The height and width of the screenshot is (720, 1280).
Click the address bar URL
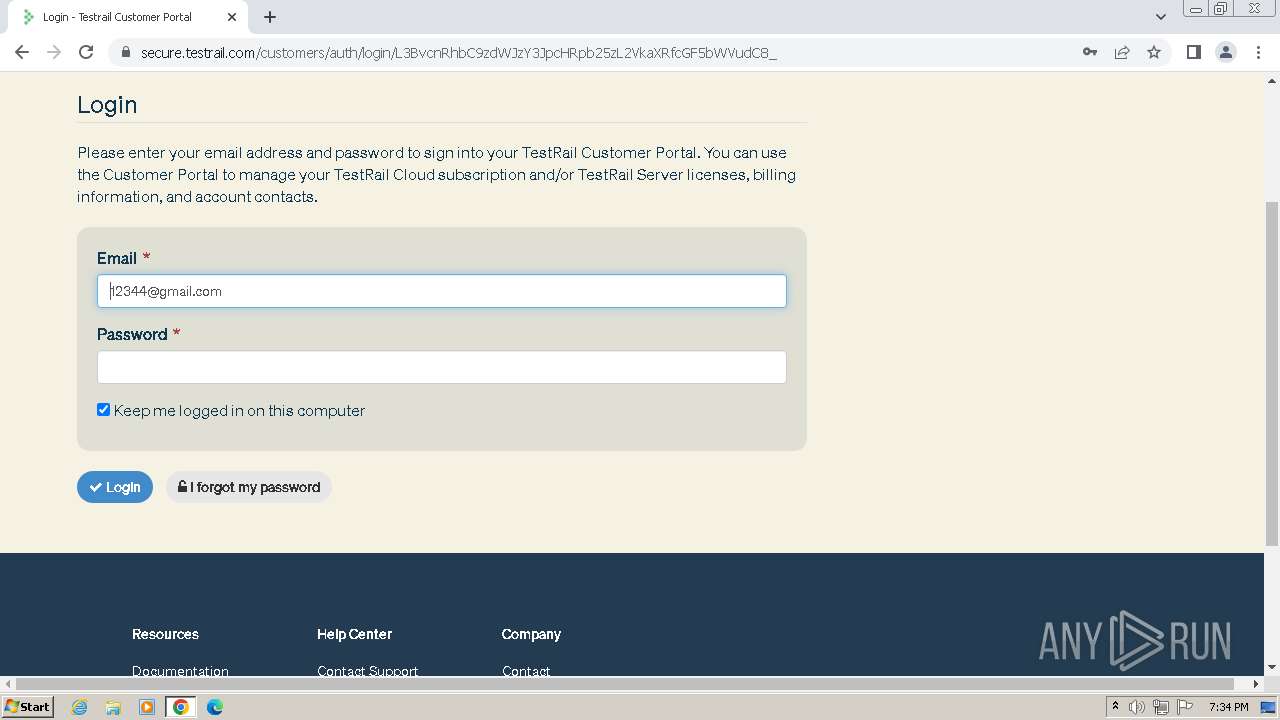coord(459,52)
